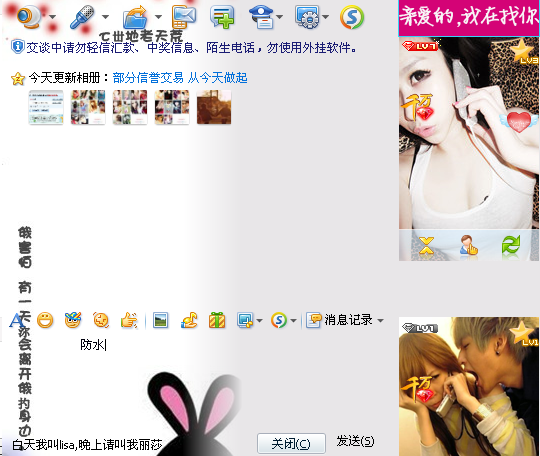
Task: Open the second album photo thumbnail
Action: click(88, 107)
